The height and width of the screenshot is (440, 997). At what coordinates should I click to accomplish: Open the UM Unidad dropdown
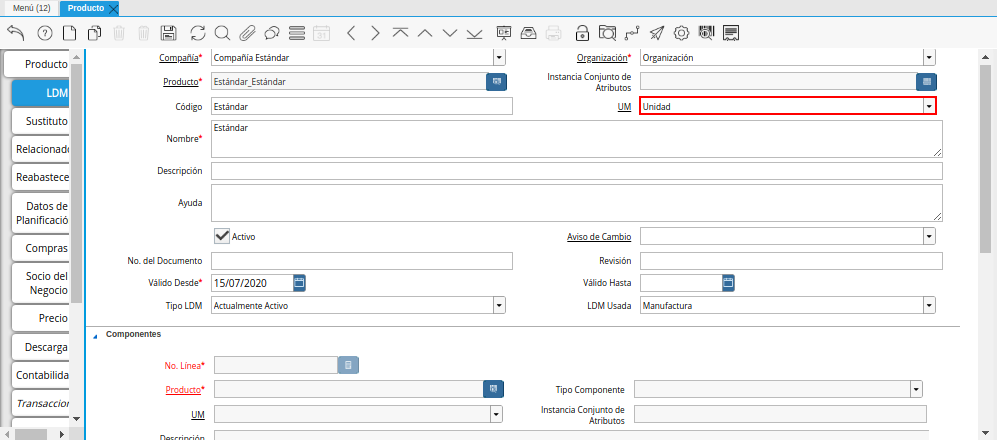point(929,106)
